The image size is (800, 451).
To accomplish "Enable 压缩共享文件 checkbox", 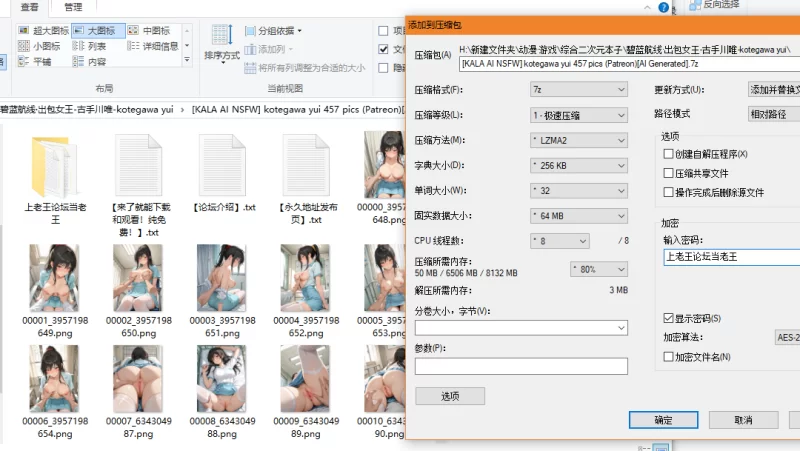I will [x=668, y=173].
